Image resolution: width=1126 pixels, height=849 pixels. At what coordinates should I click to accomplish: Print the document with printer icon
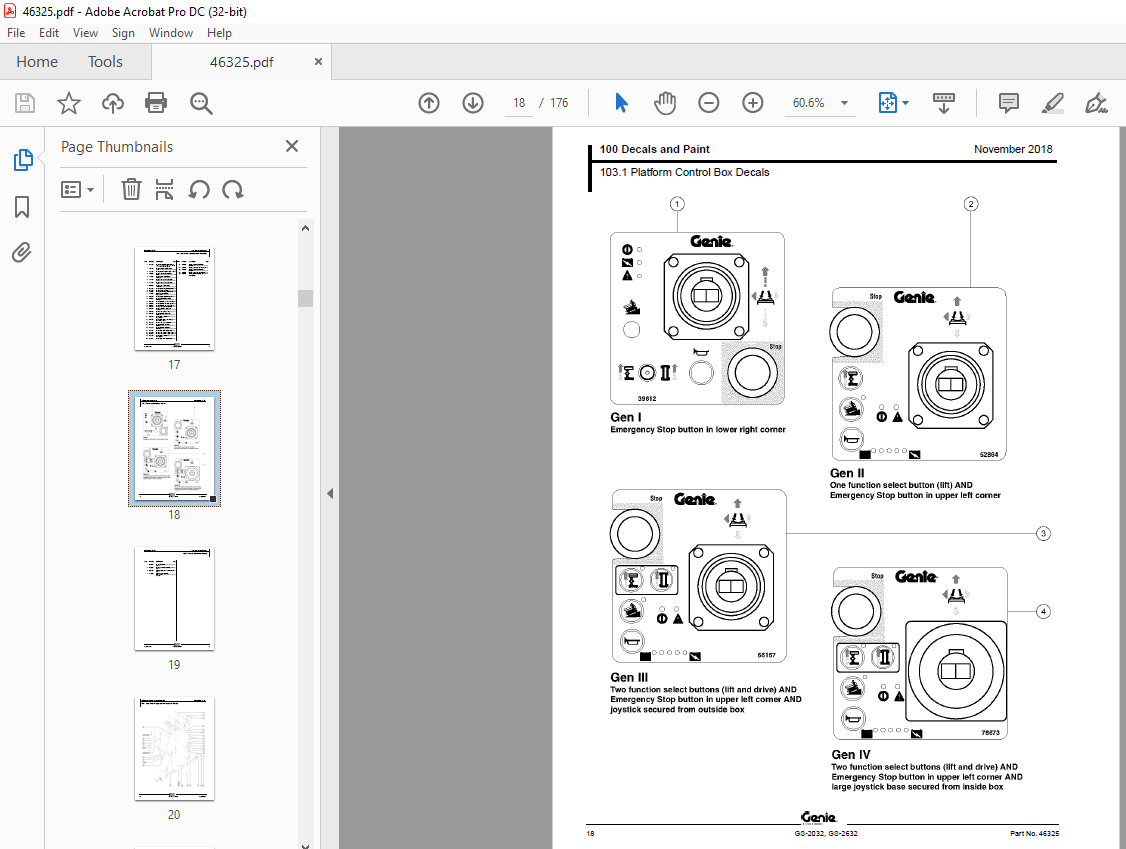click(156, 103)
